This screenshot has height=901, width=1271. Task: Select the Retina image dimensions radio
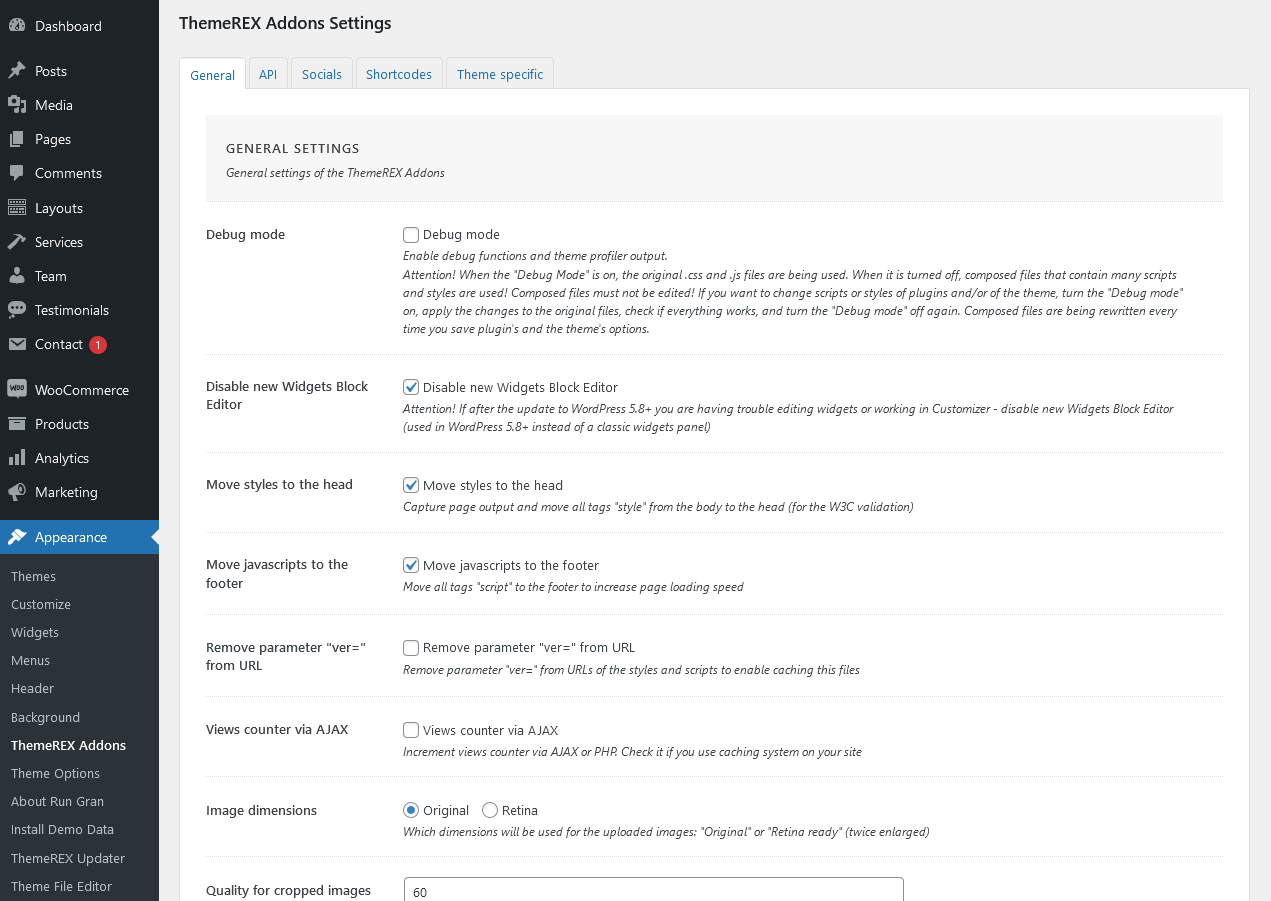tap(490, 810)
